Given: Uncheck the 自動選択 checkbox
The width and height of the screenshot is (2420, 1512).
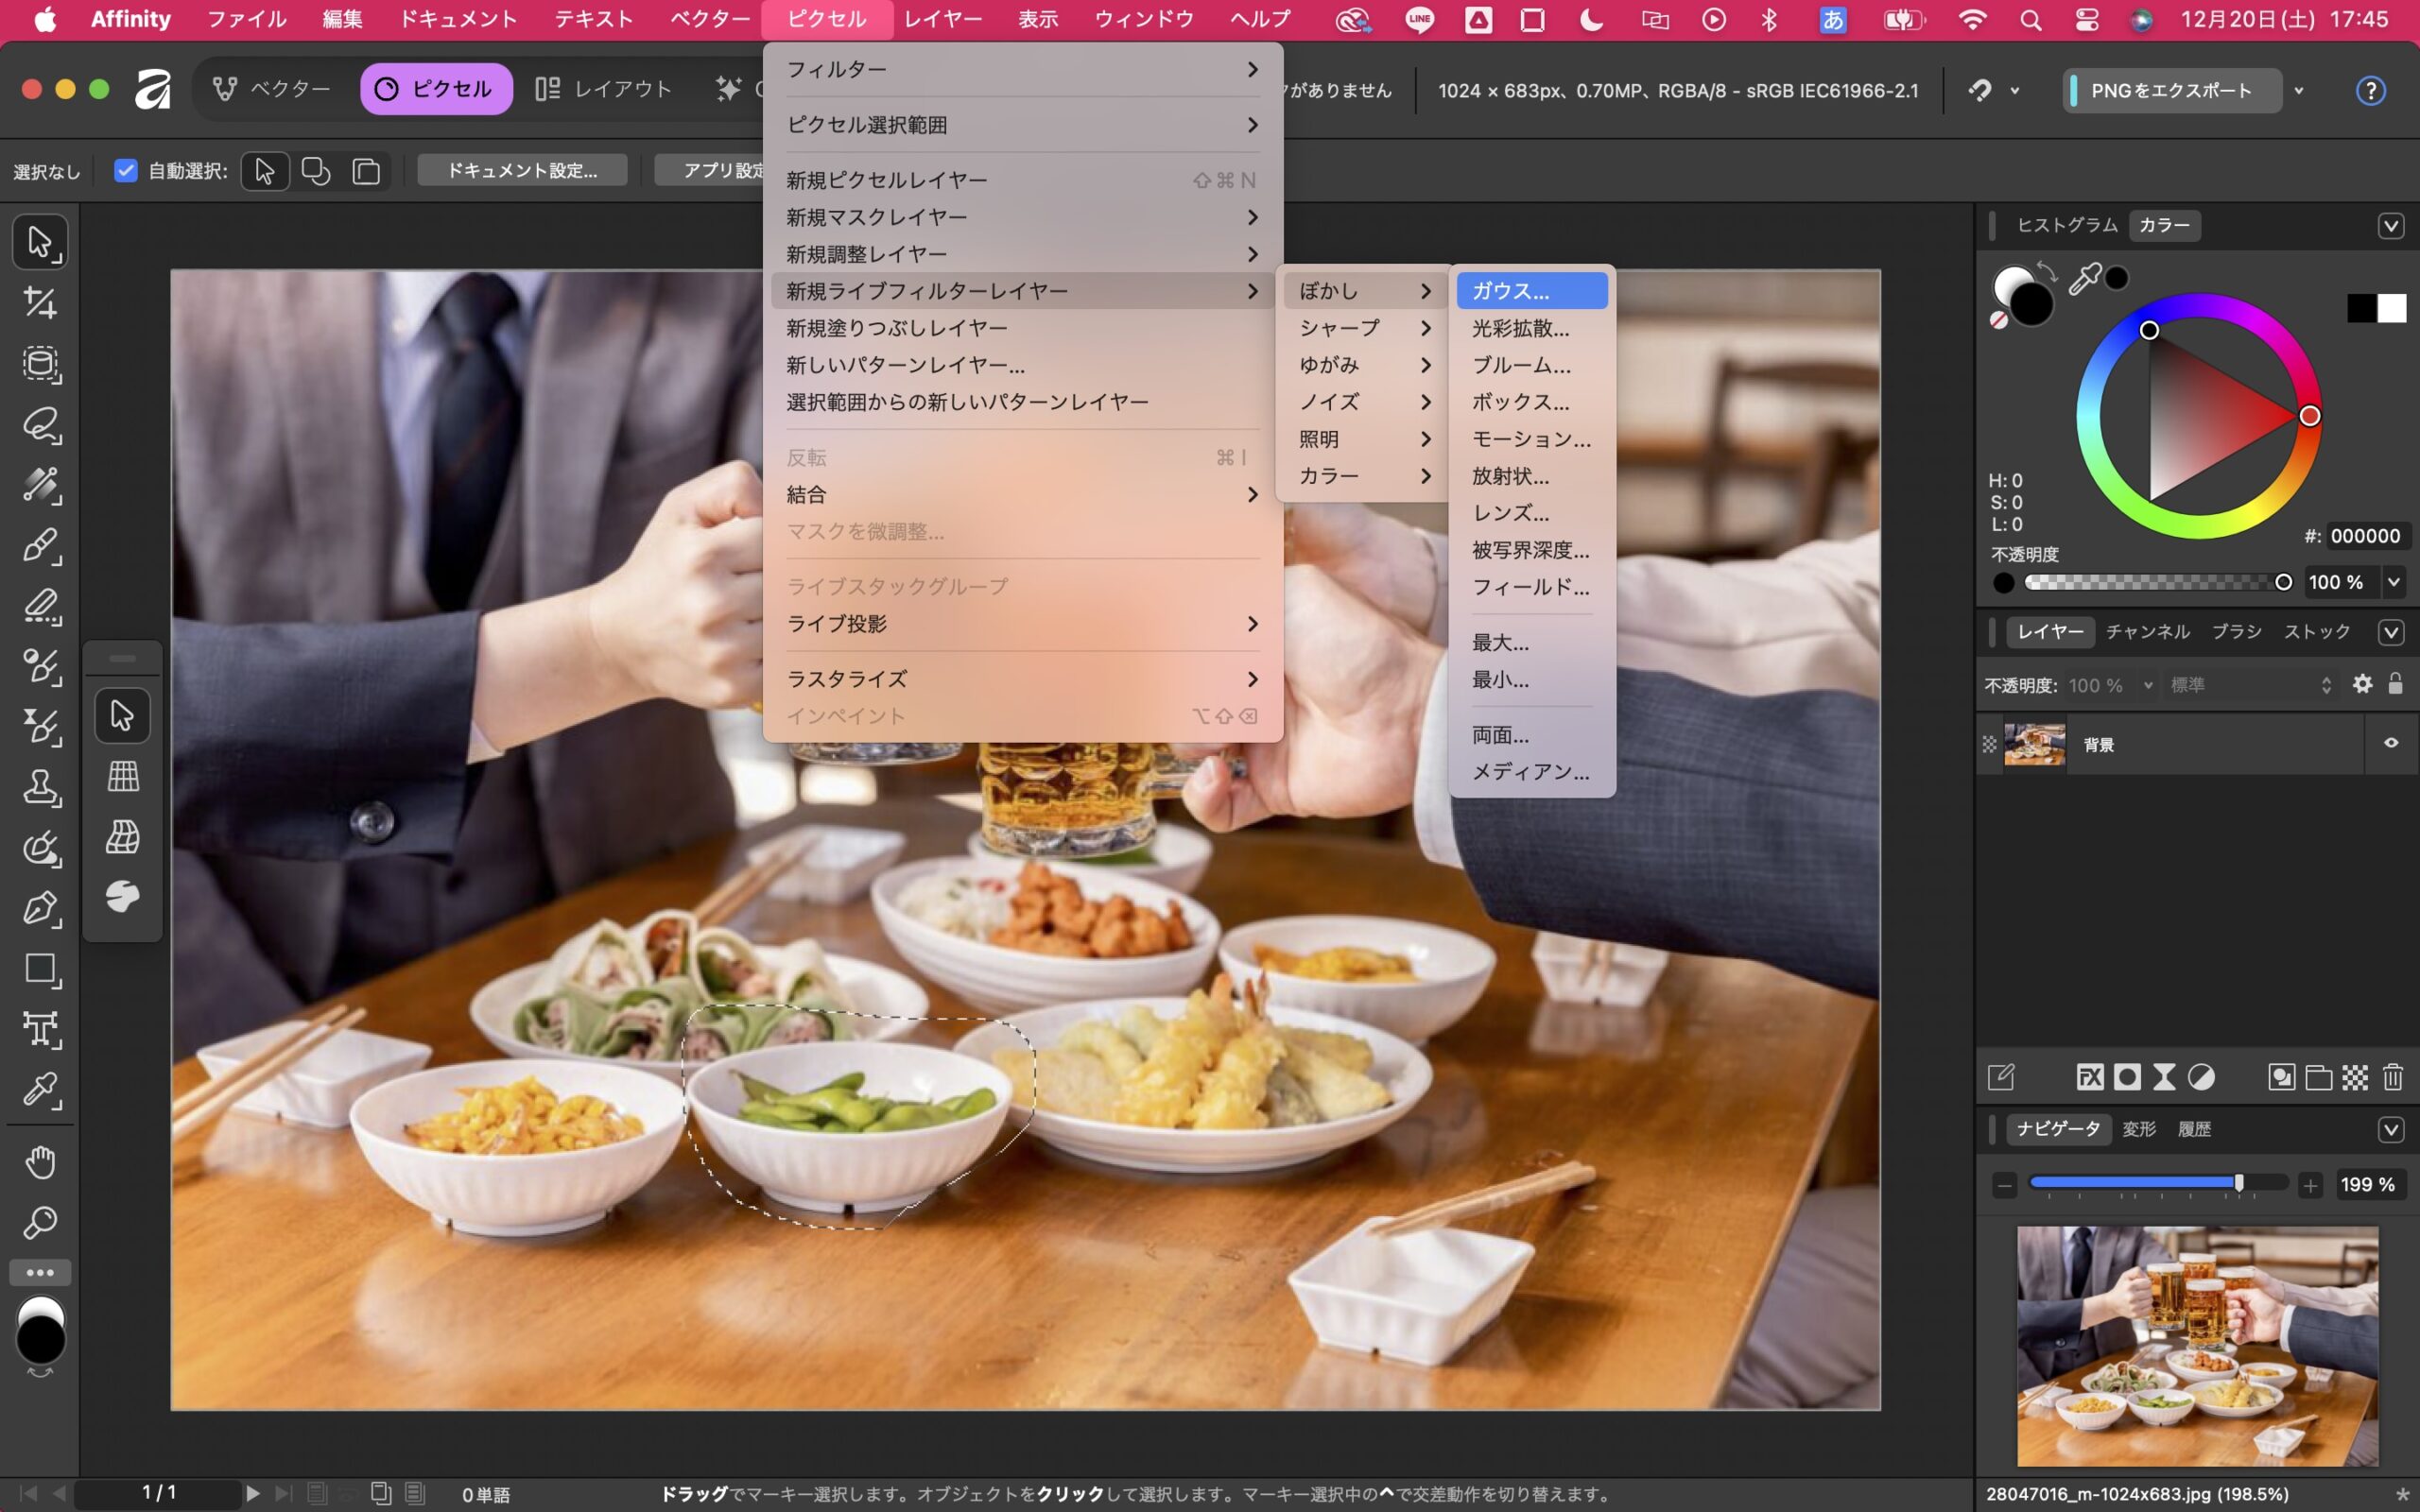Looking at the screenshot, I should pos(125,171).
